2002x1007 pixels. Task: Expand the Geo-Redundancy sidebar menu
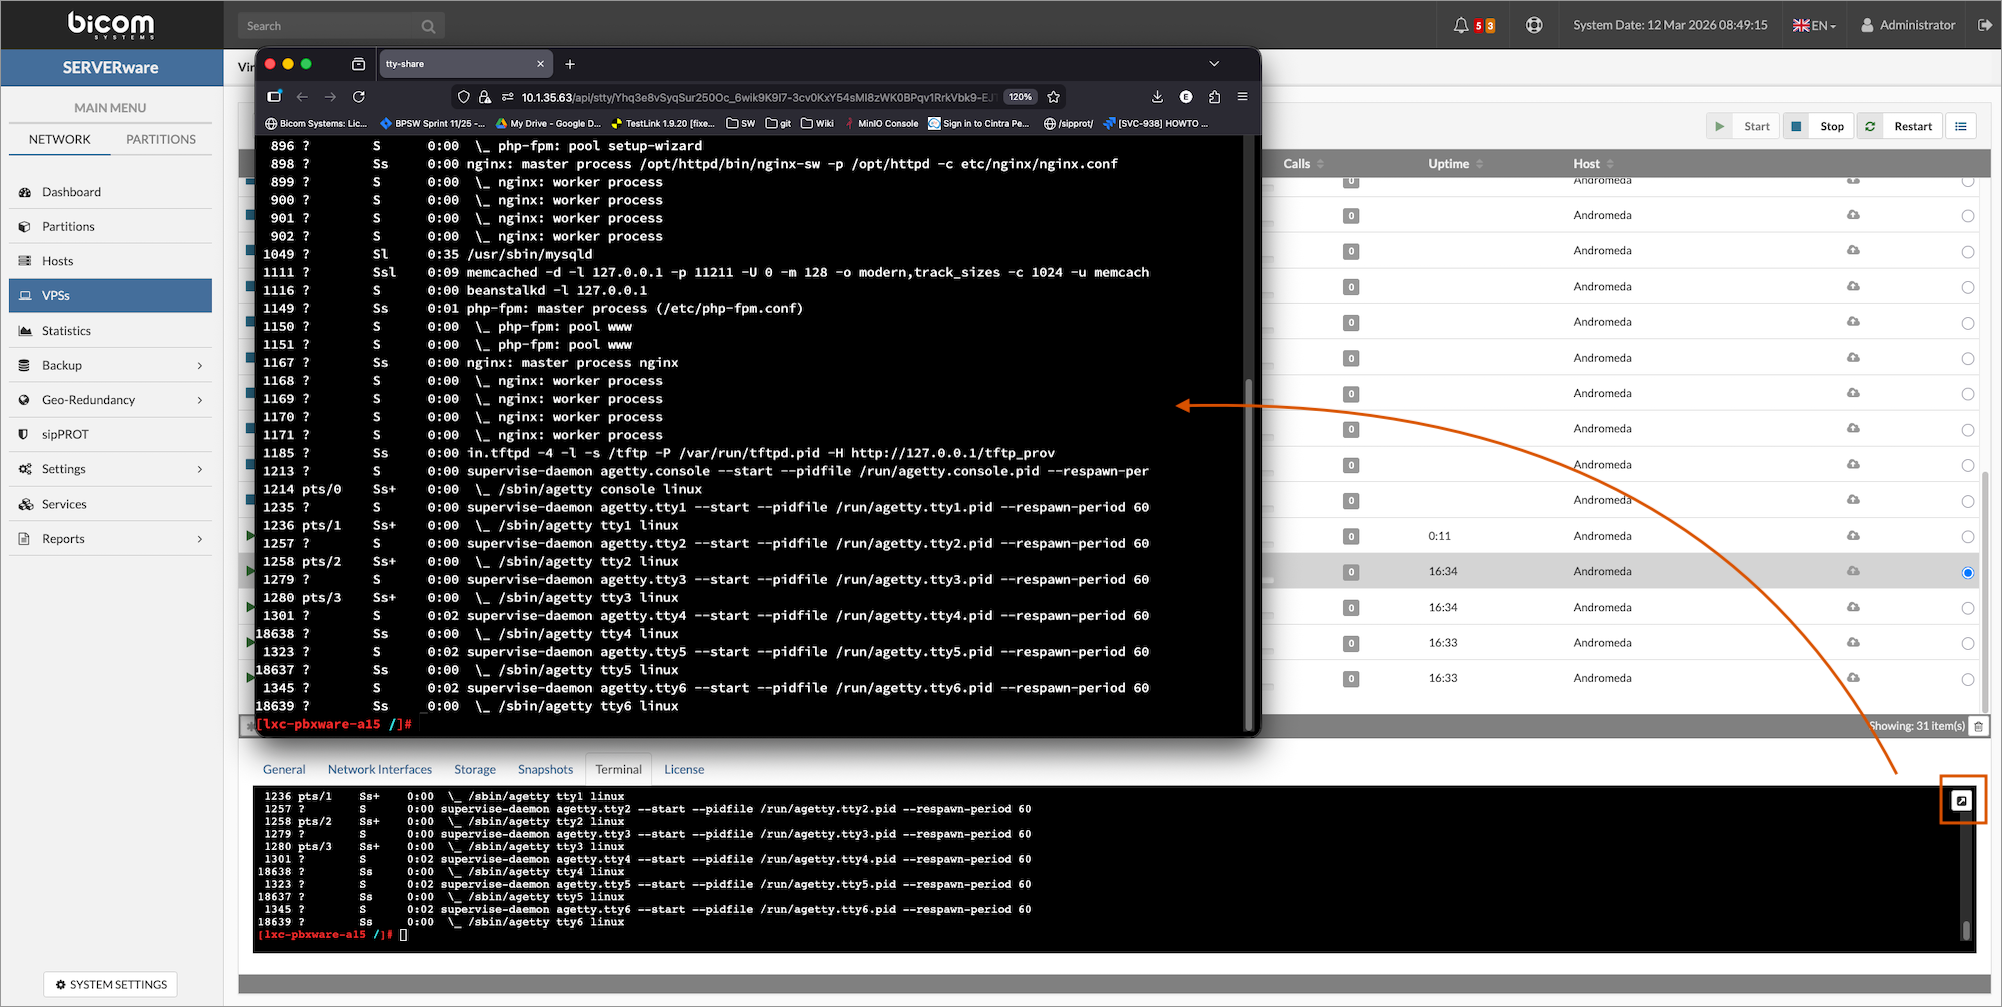[111, 400]
